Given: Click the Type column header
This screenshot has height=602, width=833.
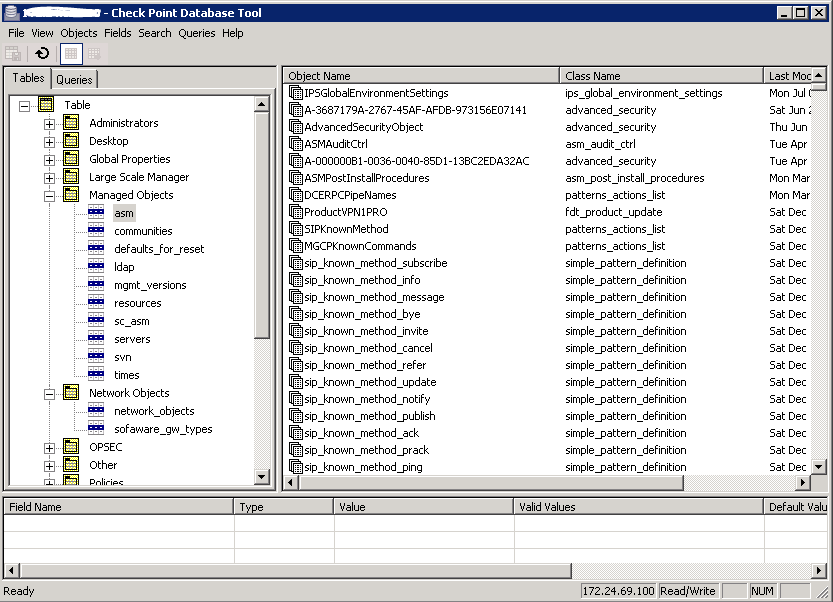Looking at the screenshot, I should click(284, 506).
